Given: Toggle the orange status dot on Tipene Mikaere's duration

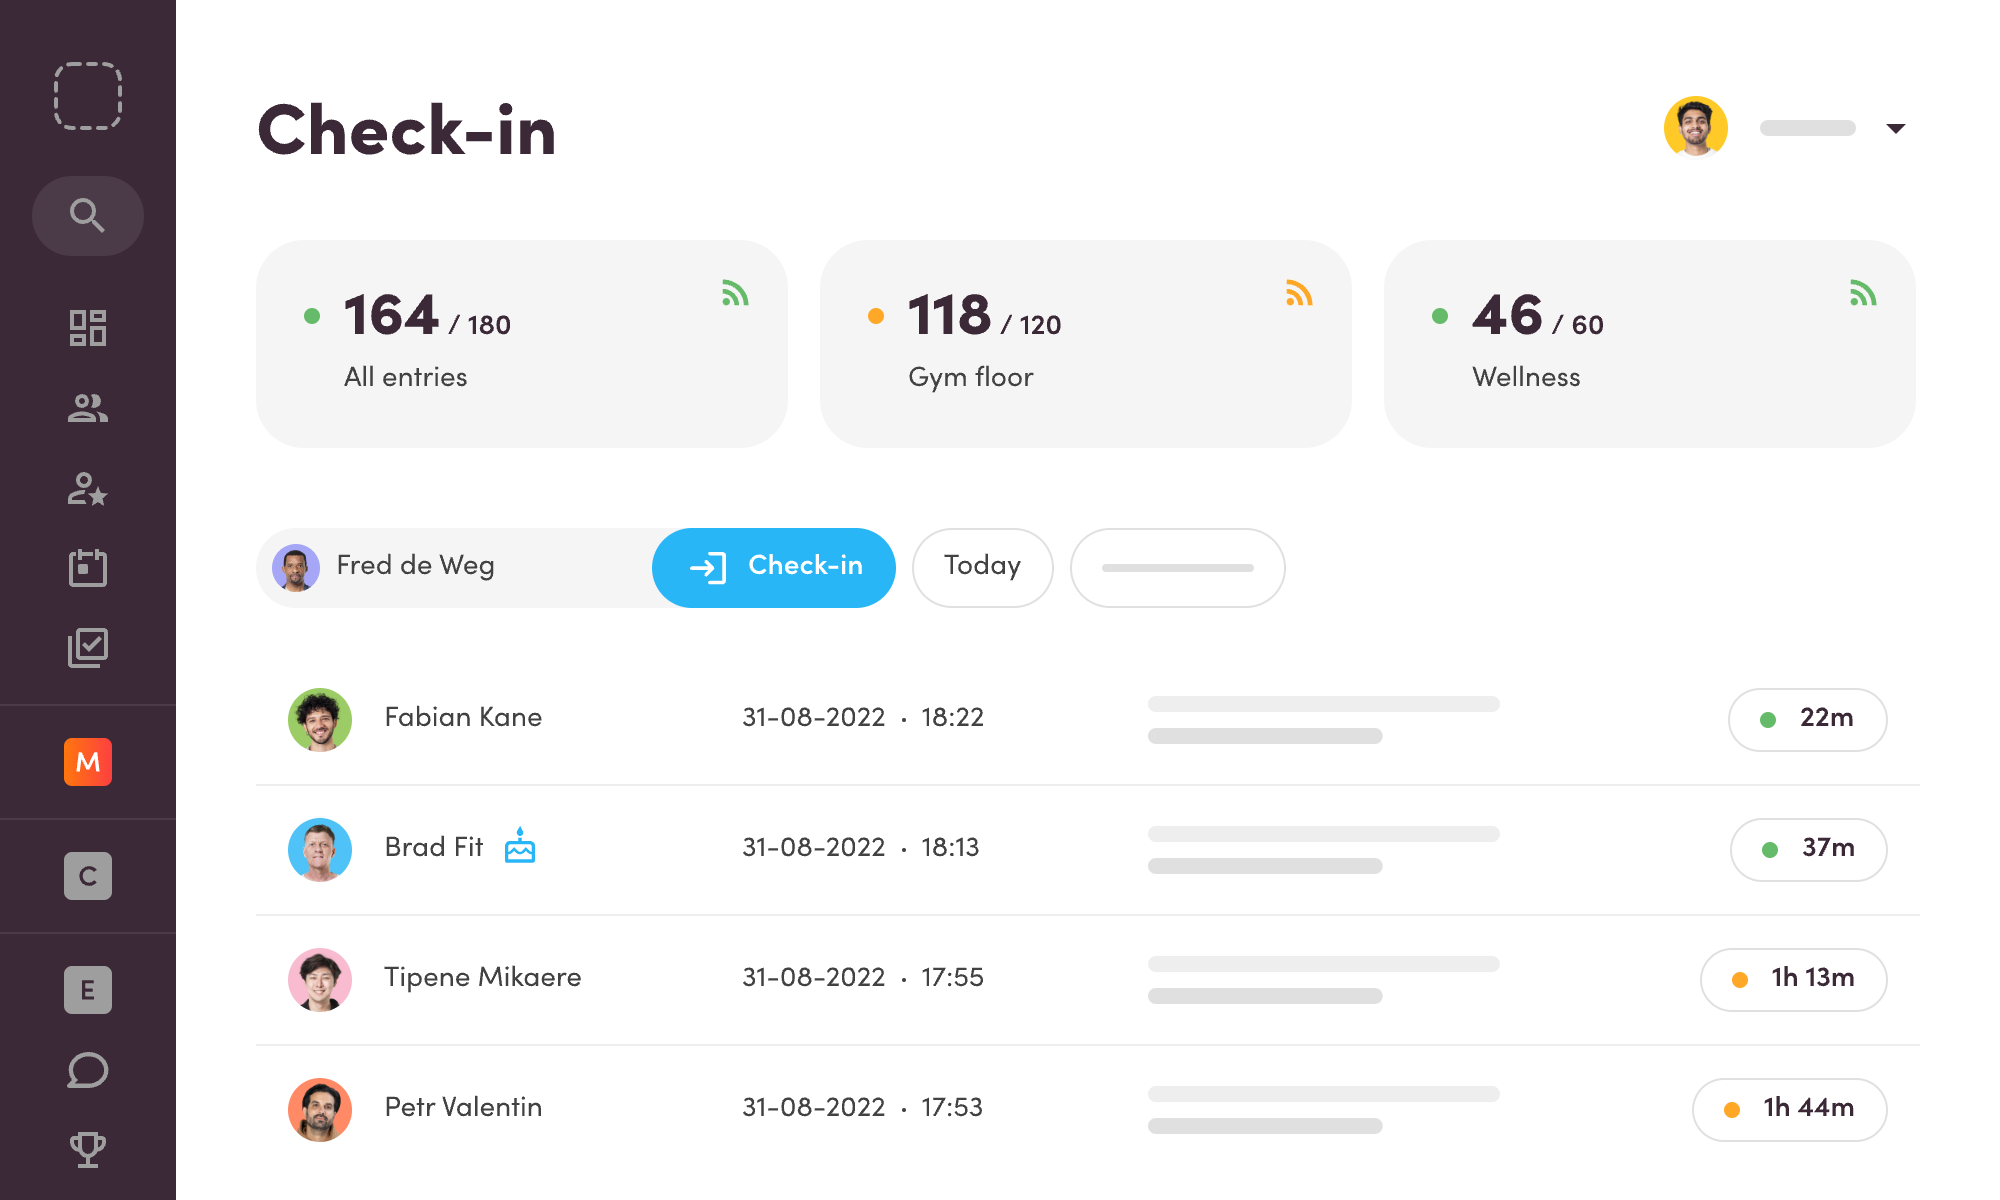Looking at the screenshot, I should 1741,979.
